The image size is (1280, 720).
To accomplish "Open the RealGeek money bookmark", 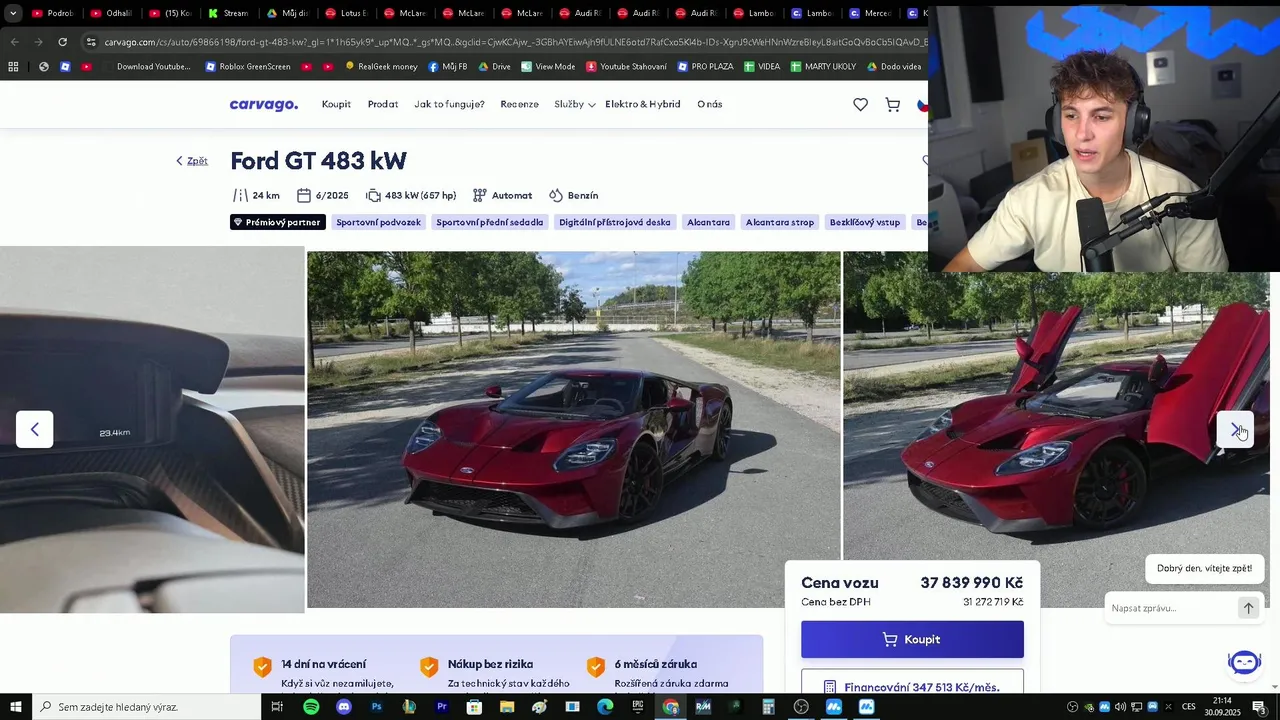I will click(381, 67).
